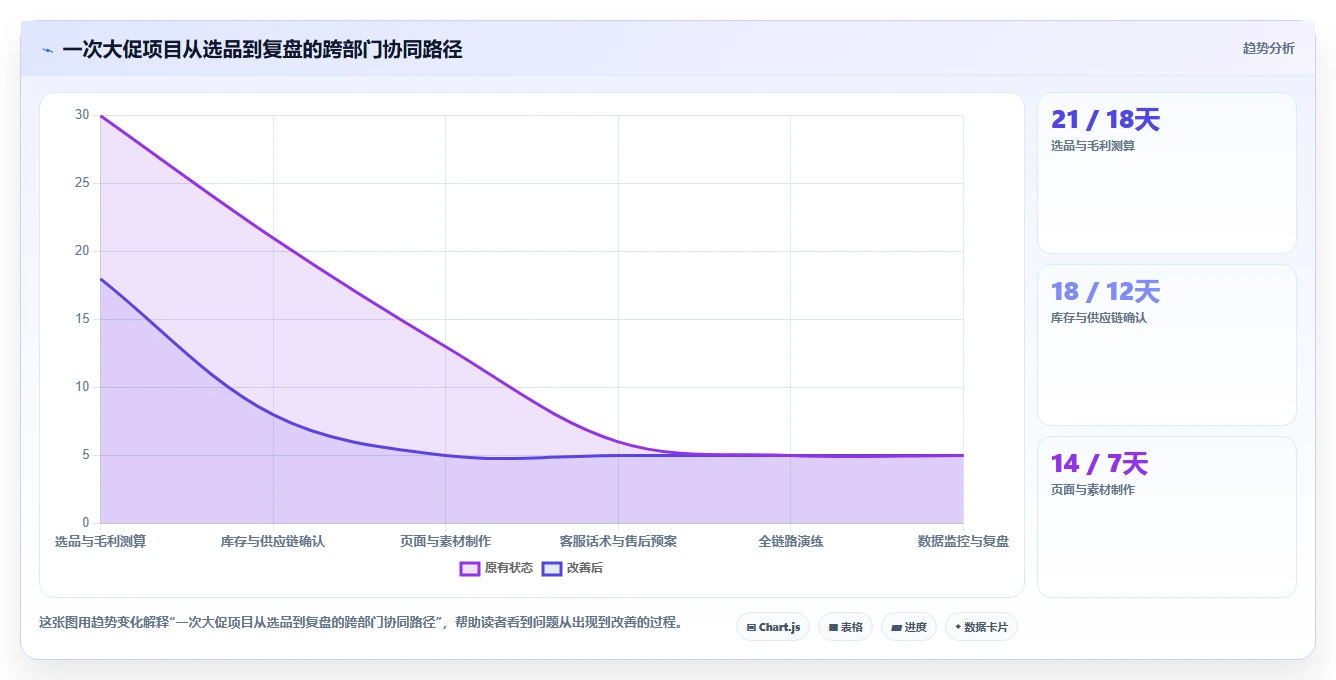Click the 表格 tag button
Viewport: 1336px width, 680px height.
(845, 627)
